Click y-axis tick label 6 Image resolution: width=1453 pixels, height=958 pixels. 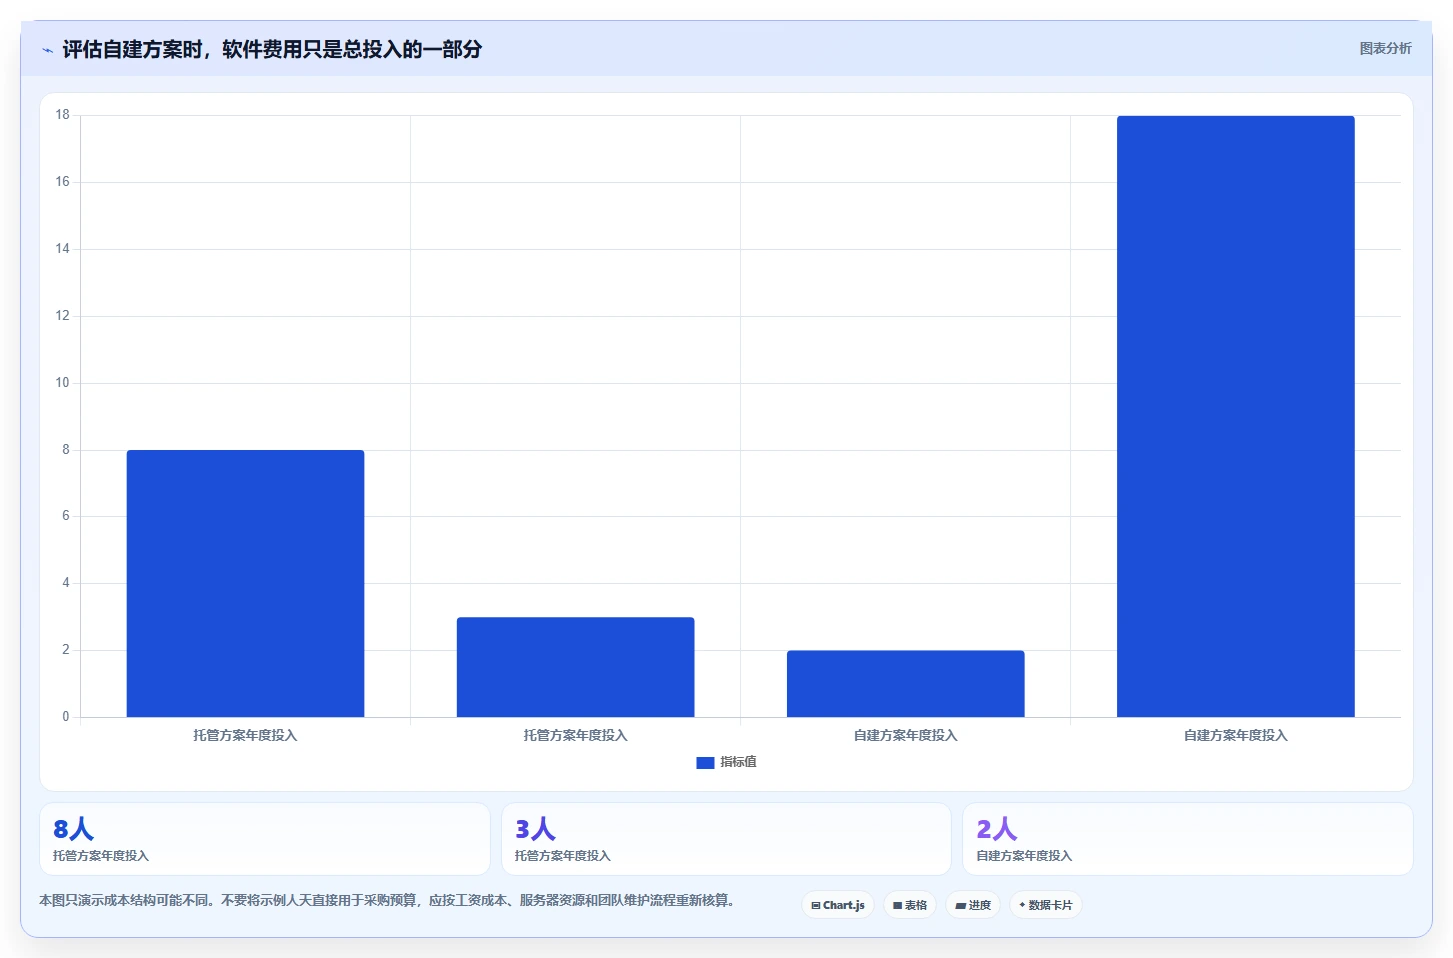pos(66,516)
